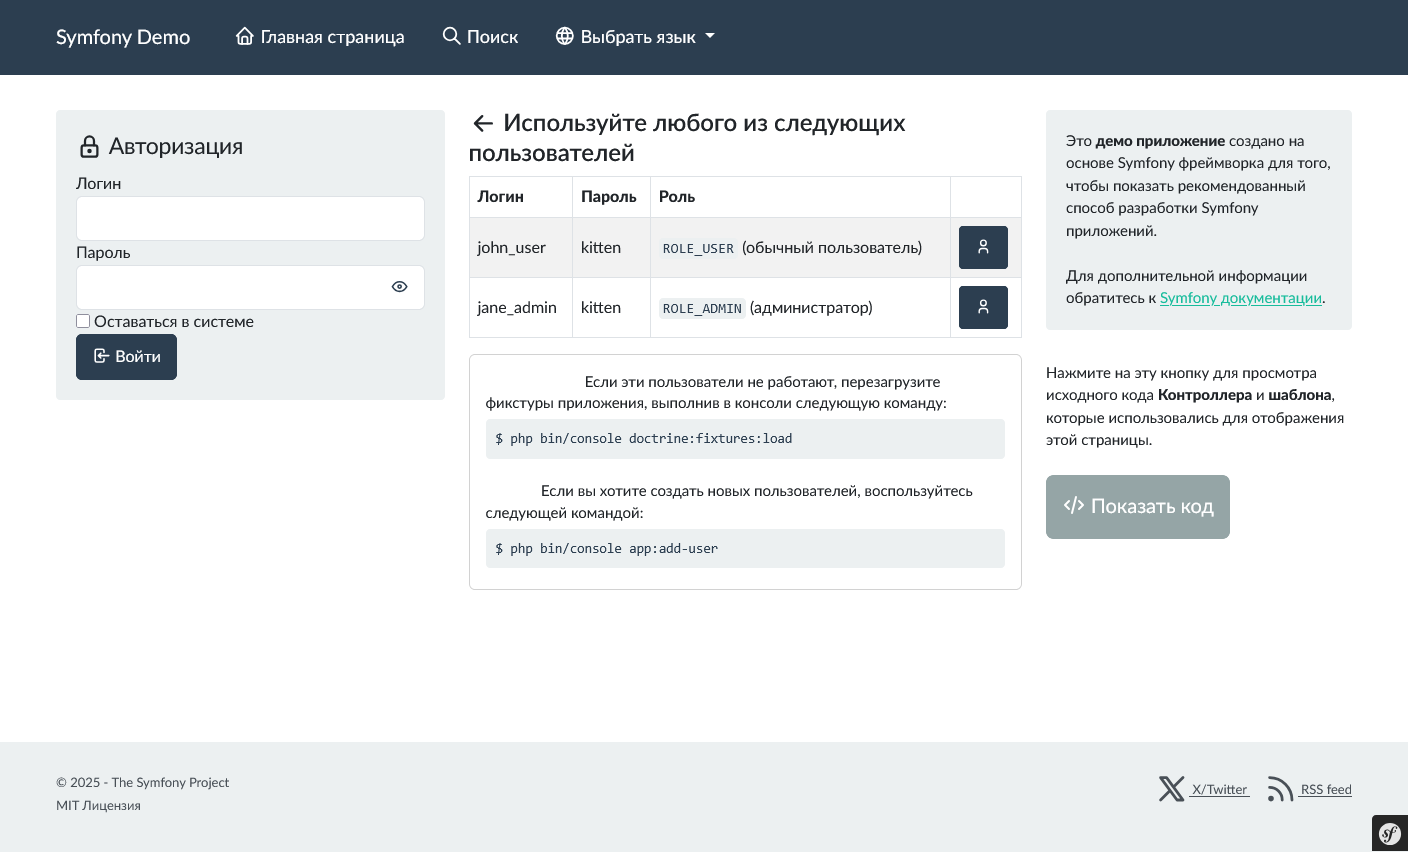The height and width of the screenshot is (852, 1408).
Task: Toggle password visibility with the eye icon
Action: [x=399, y=287]
